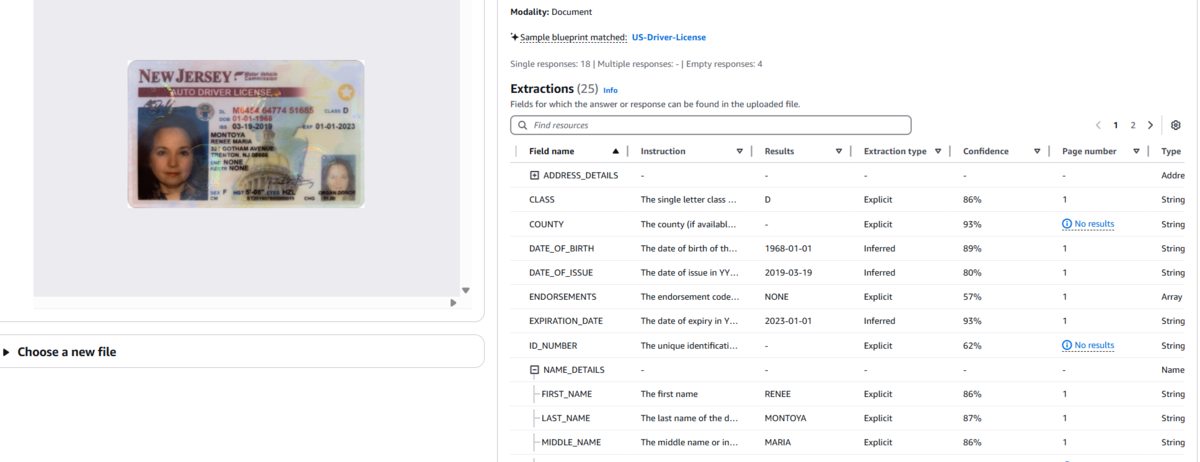Click result value MARIA

[778, 442]
